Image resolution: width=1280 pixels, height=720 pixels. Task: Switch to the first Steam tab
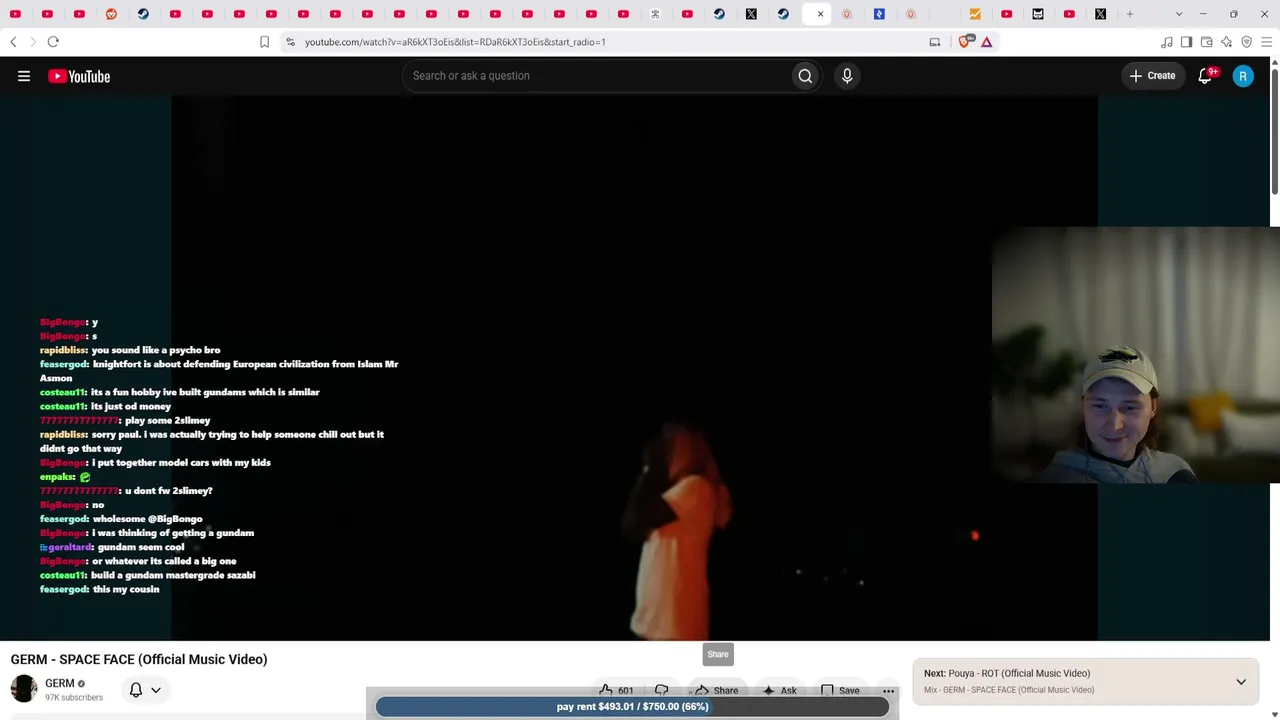pos(143,14)
